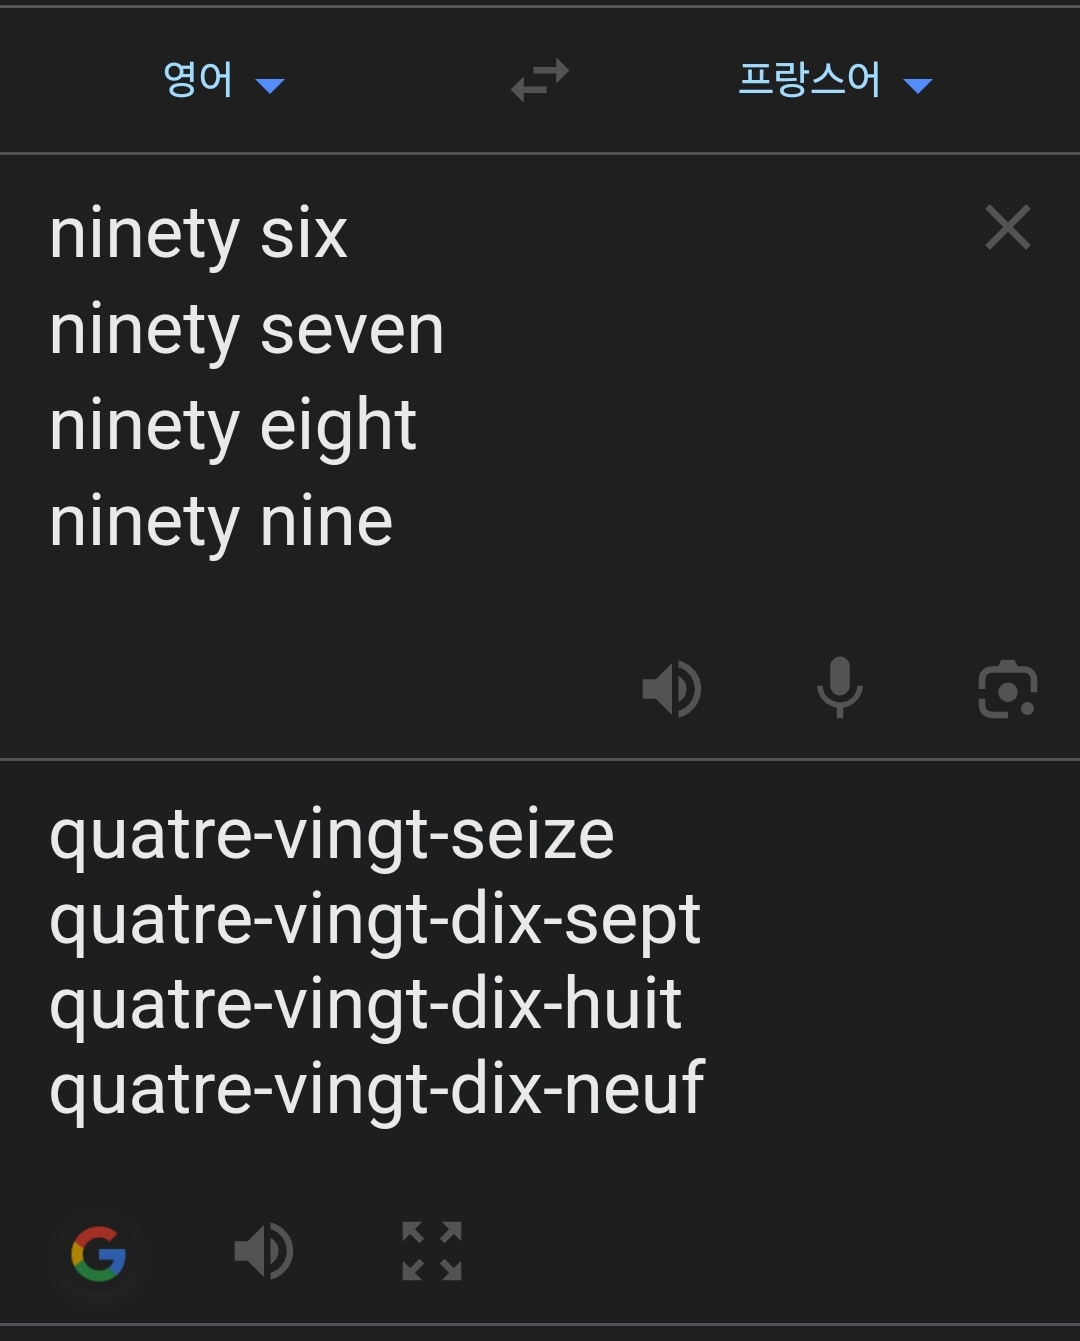Play the French translation audio

pos(264,1251)
